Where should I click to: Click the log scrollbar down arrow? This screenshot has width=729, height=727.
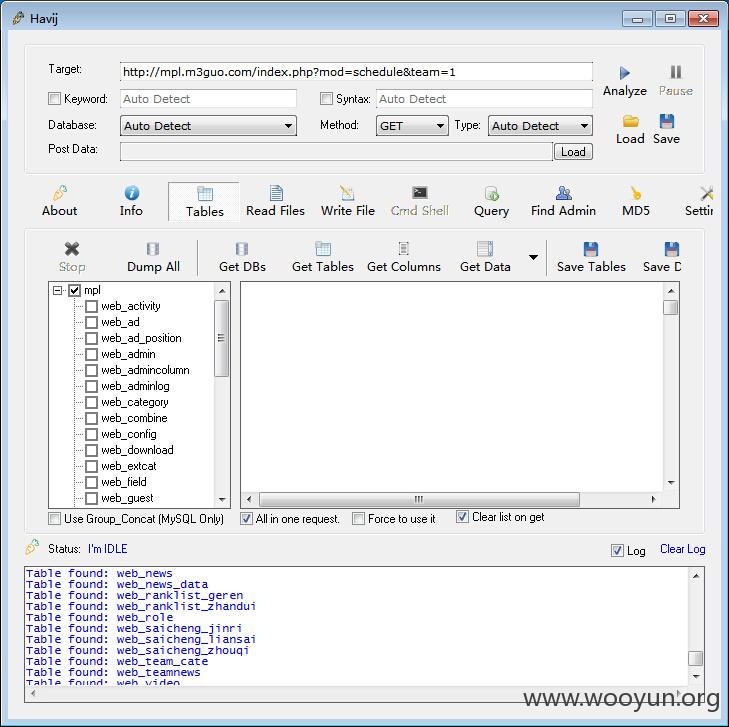pyautogui.click(x=696, y=676)
